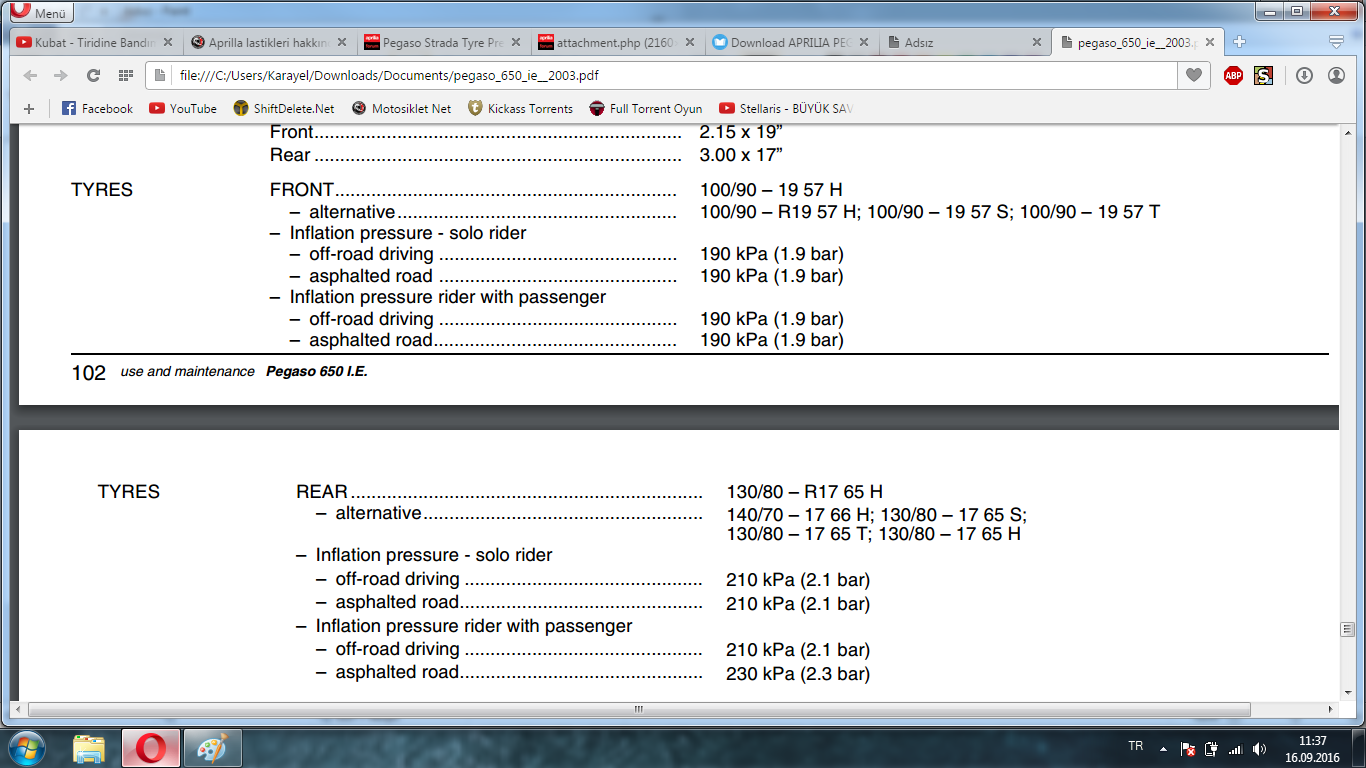Switch to the Adsız tab
The height and width of the screenshot is (768, 1366).
click(965, 43)
